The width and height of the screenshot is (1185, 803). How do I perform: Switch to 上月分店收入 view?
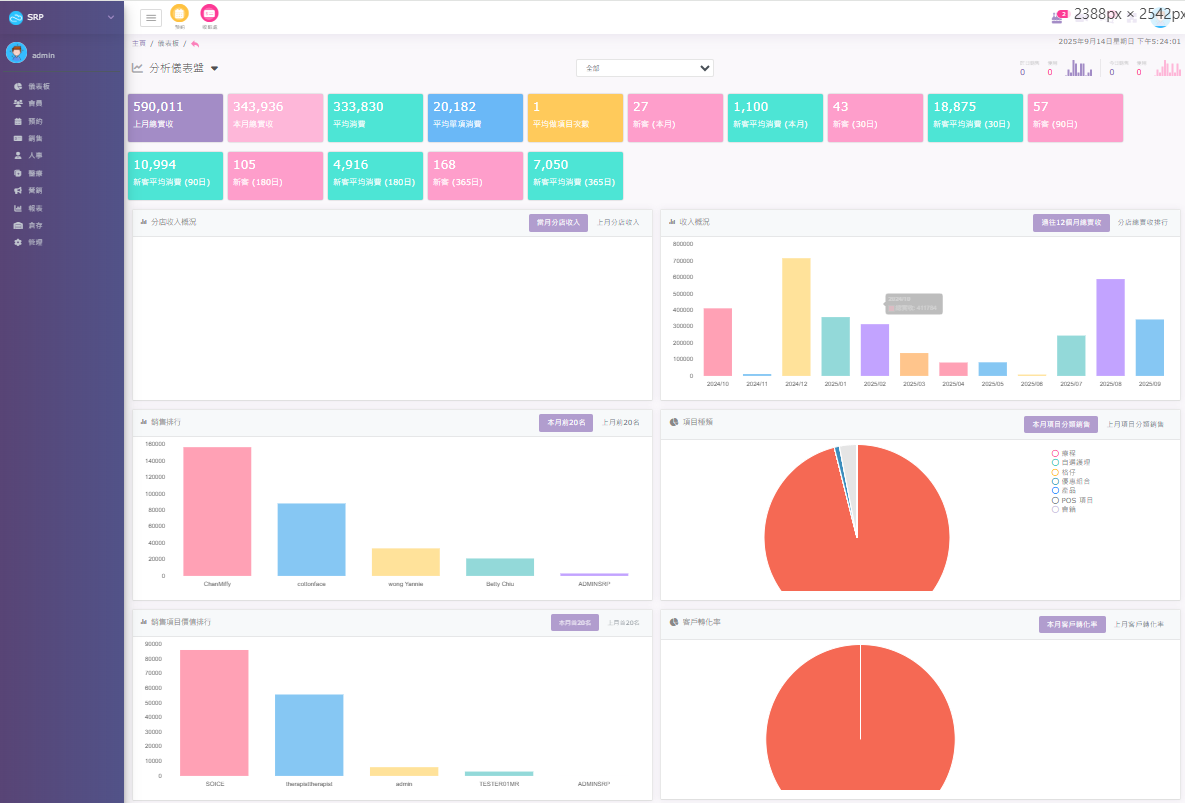tap(618, 222)
